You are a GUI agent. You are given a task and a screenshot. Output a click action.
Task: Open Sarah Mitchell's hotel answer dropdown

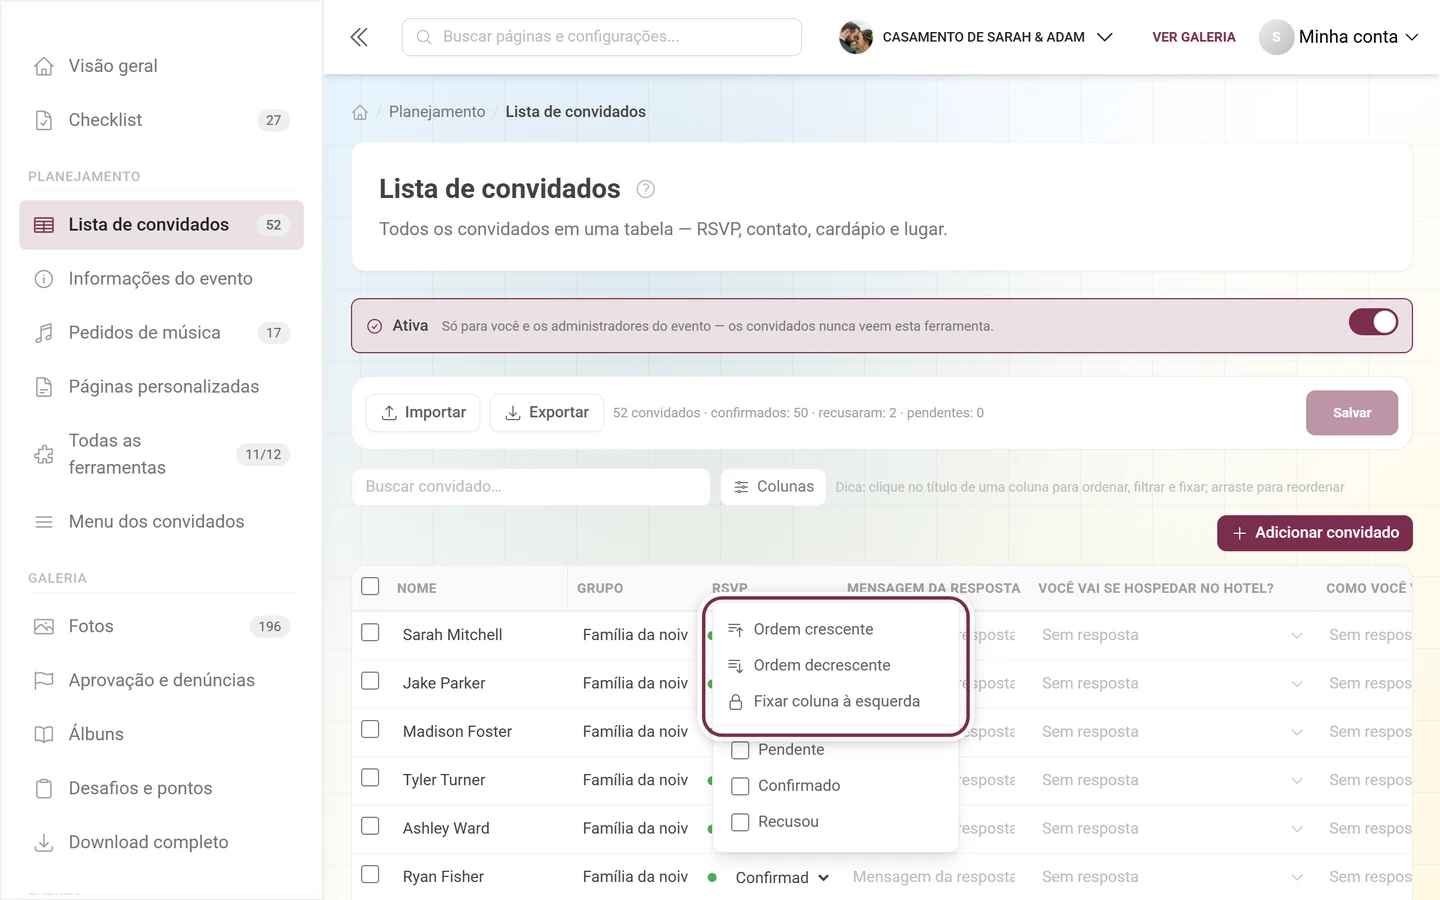[1172, 635]
